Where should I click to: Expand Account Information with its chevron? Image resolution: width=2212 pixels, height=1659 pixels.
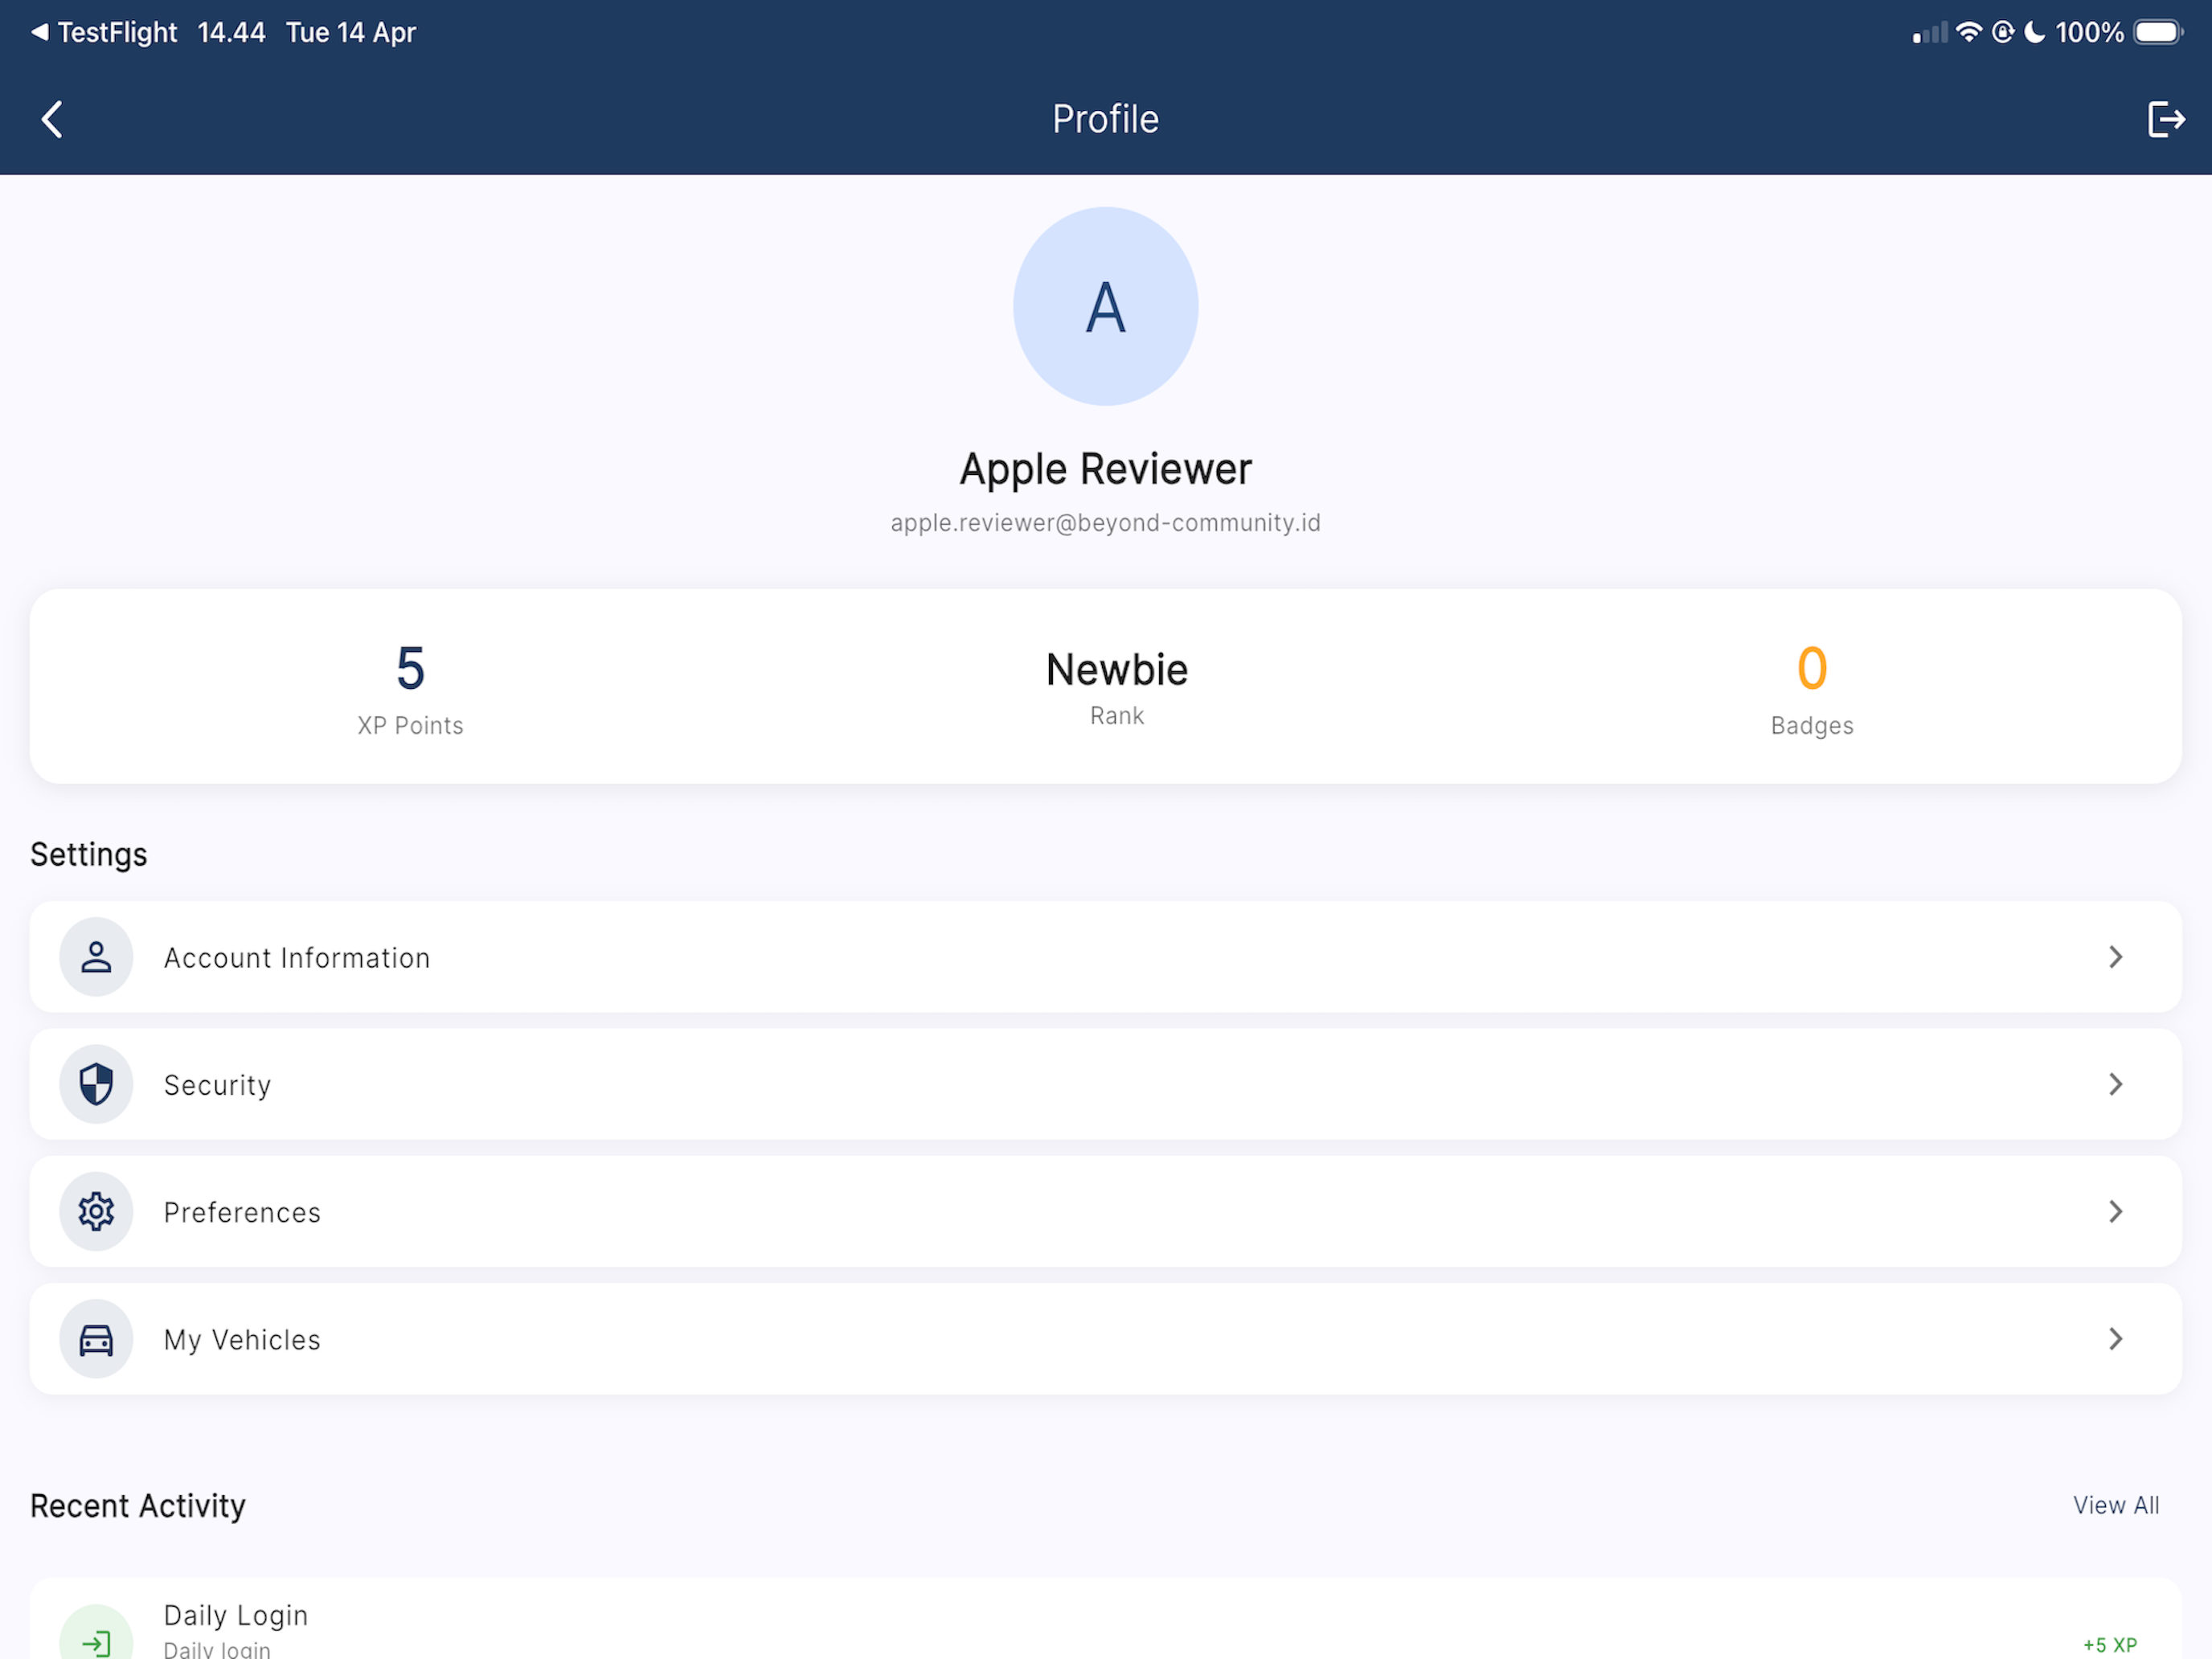point(2115,957)
